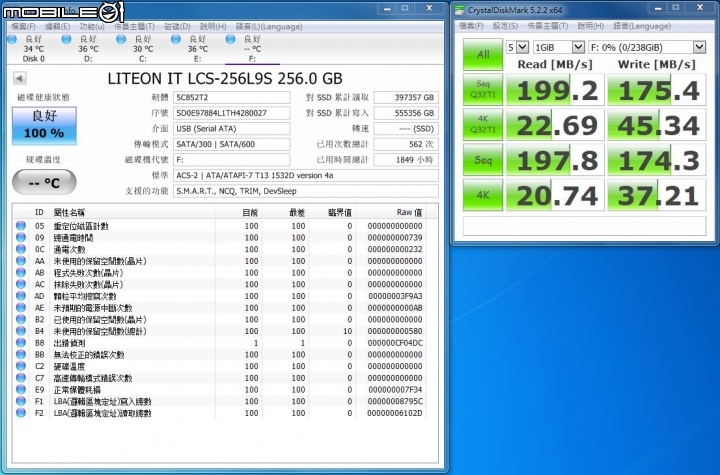Click raw value 000000CF04DC in B8 row
720x475 pixels.
click(x=395, y=343)
